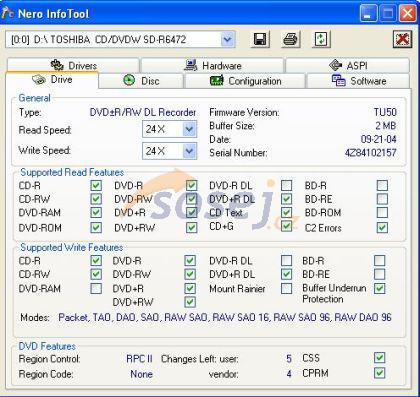Switch to the Disc tab

point(141,81)
